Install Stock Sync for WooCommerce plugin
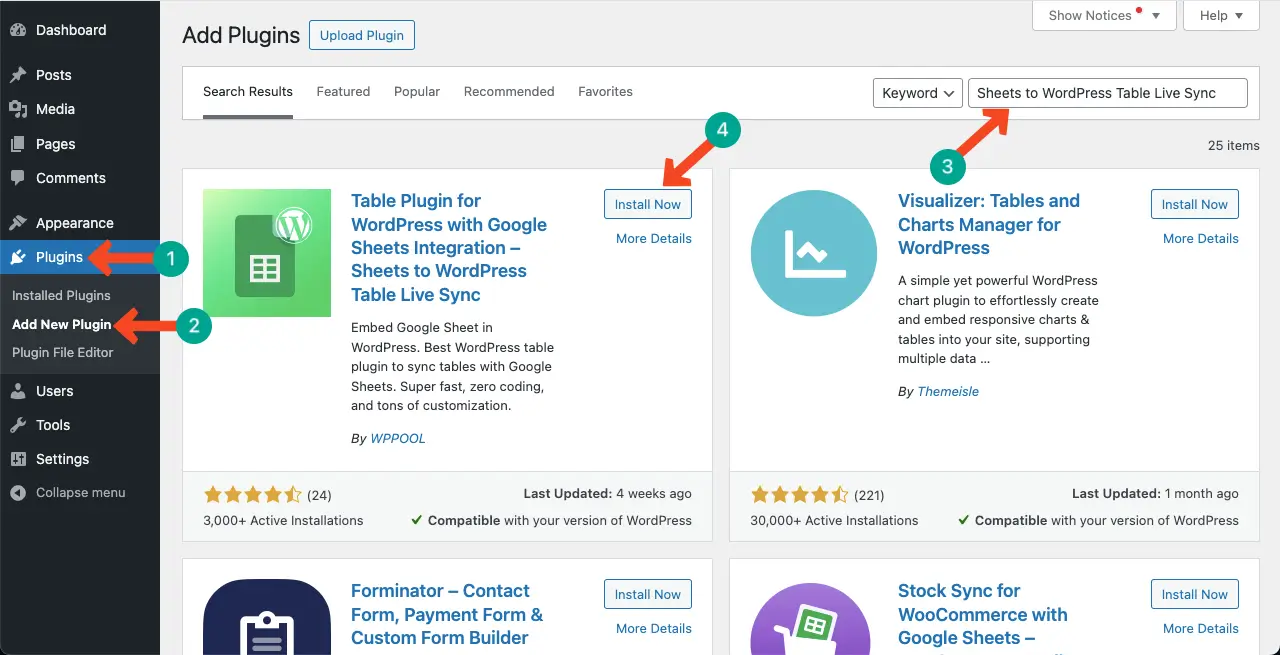The width and height of the screenshot is (1280, 655). pos(1195,594)
